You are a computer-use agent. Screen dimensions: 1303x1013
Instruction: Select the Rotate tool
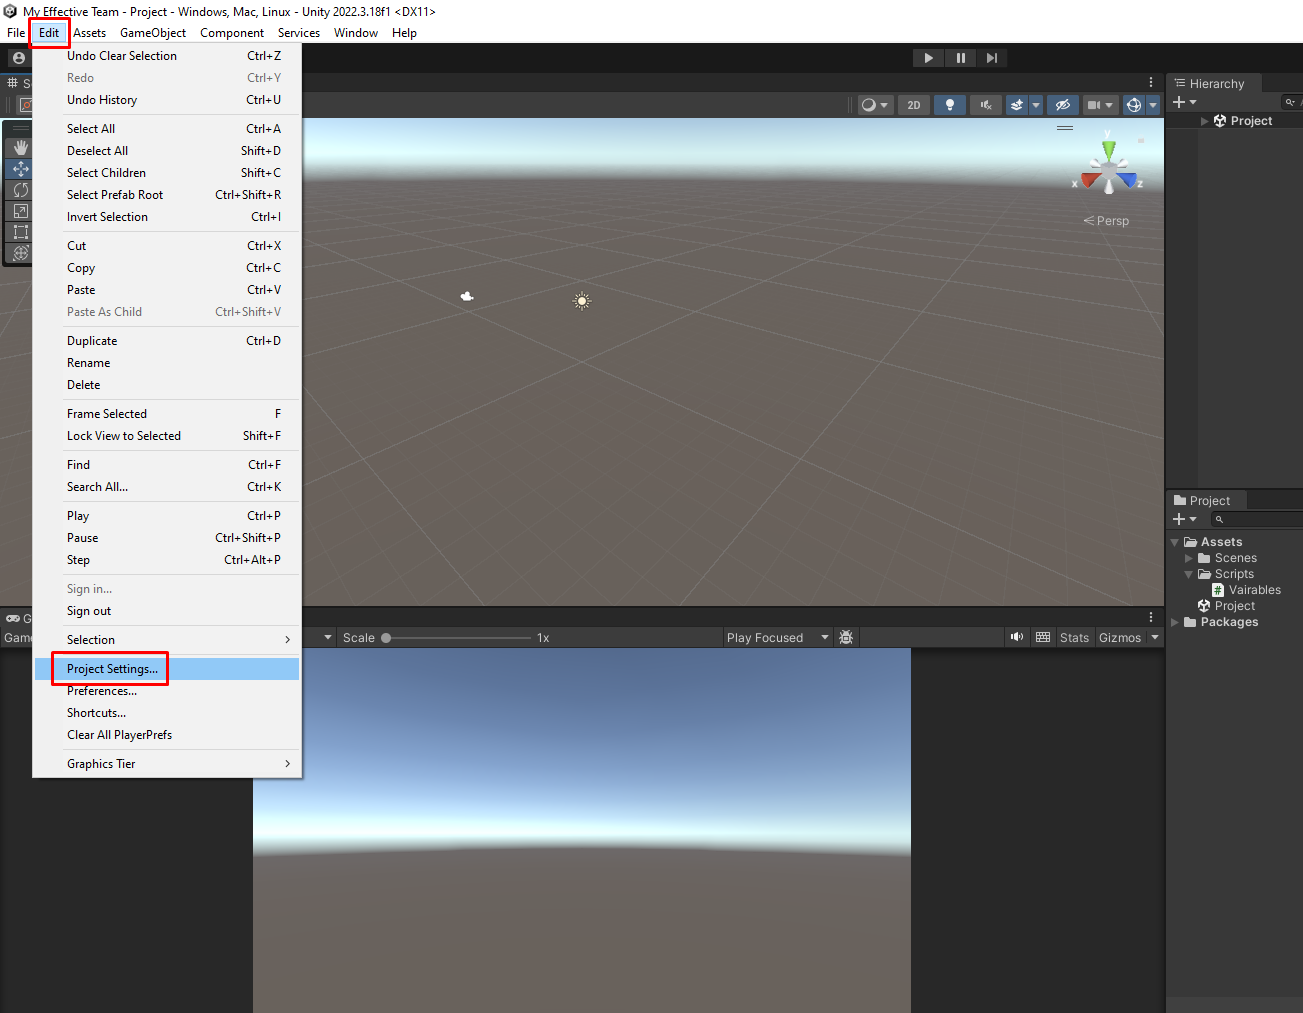coord(20,190)
